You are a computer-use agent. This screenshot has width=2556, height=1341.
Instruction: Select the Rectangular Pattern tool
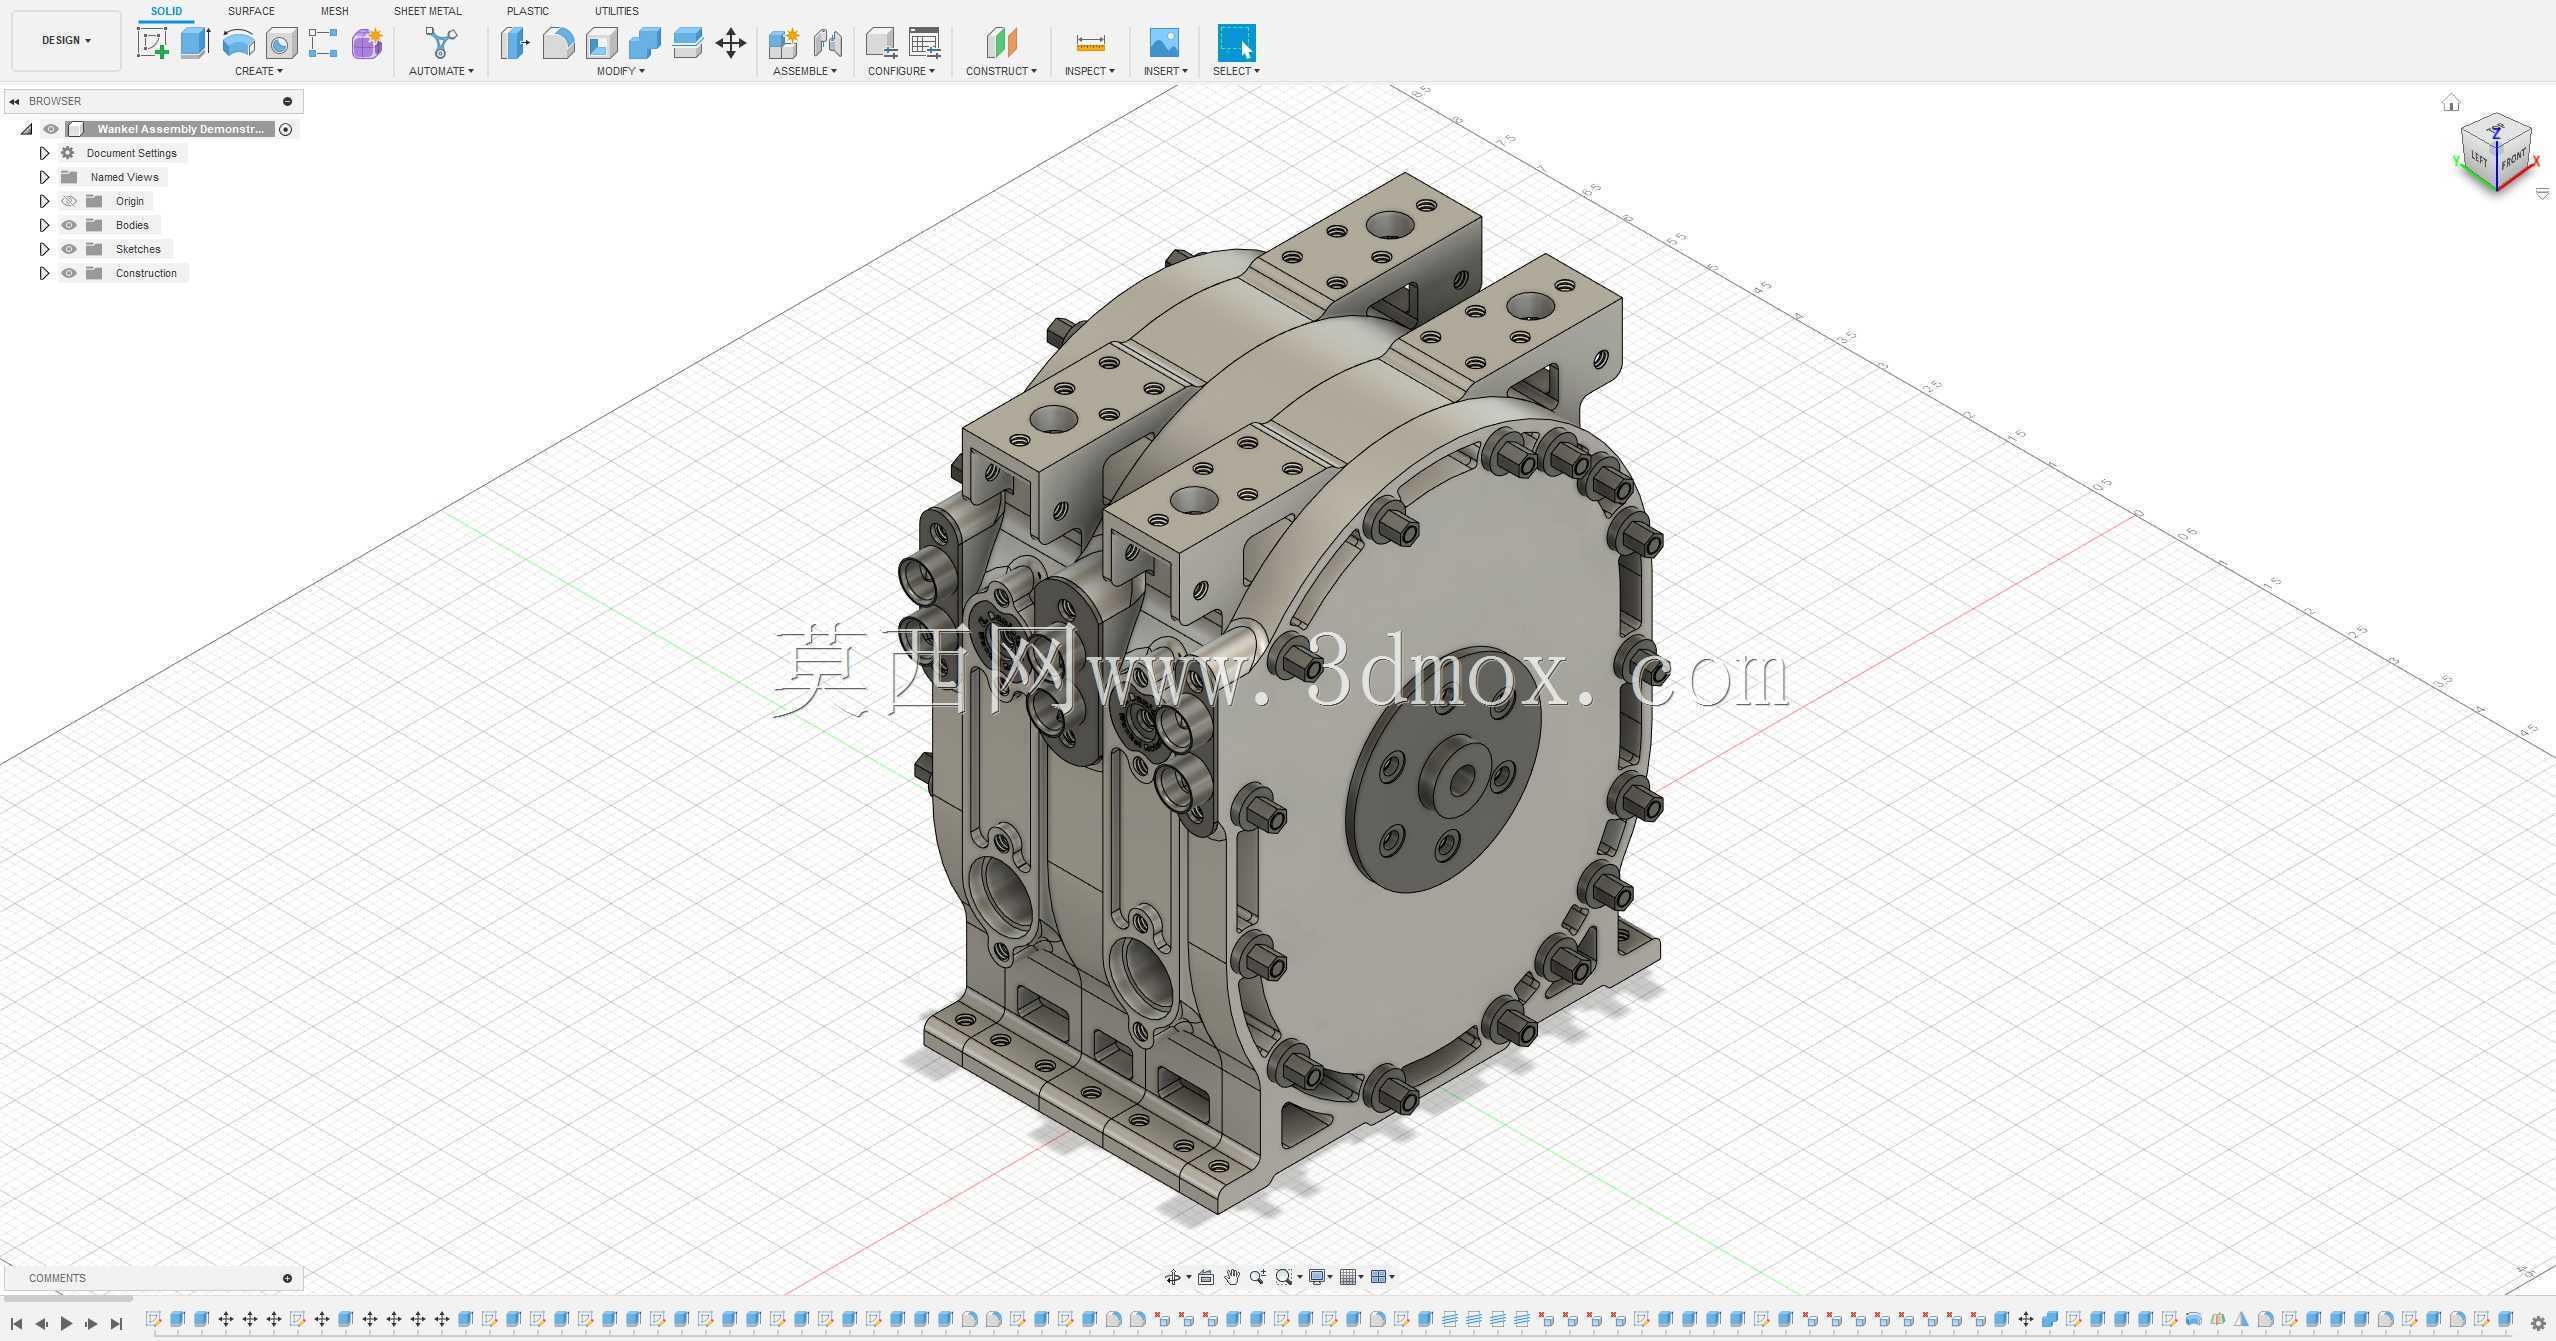323,43
